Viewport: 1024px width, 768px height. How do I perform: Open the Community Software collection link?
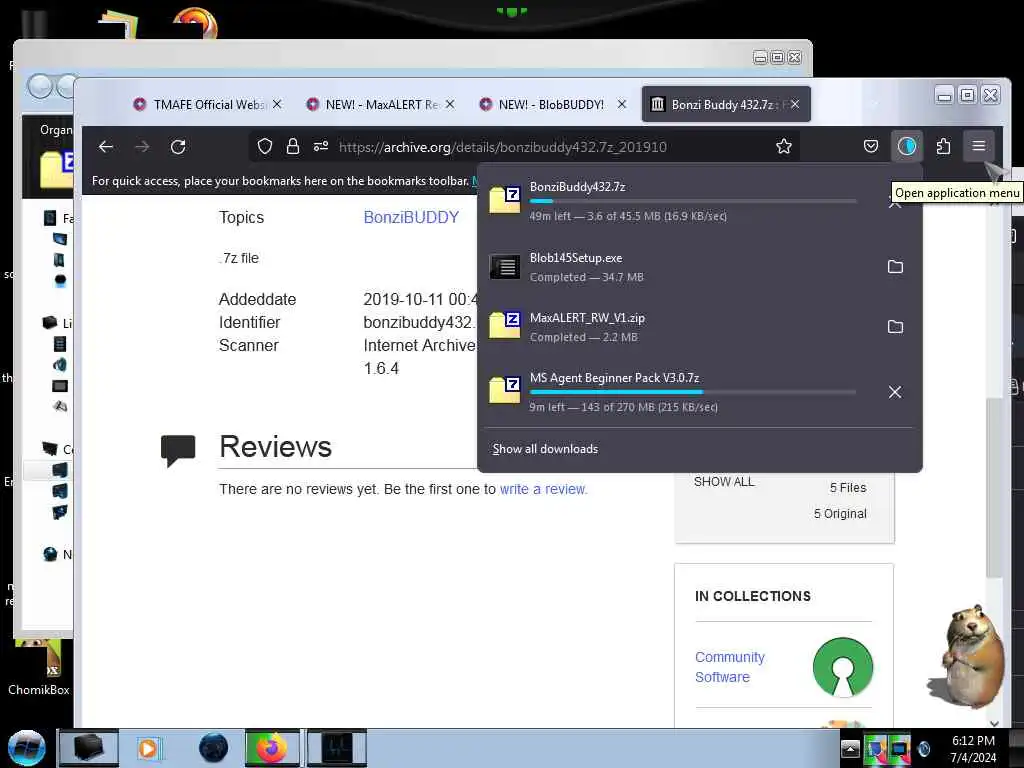pos(729,667)
